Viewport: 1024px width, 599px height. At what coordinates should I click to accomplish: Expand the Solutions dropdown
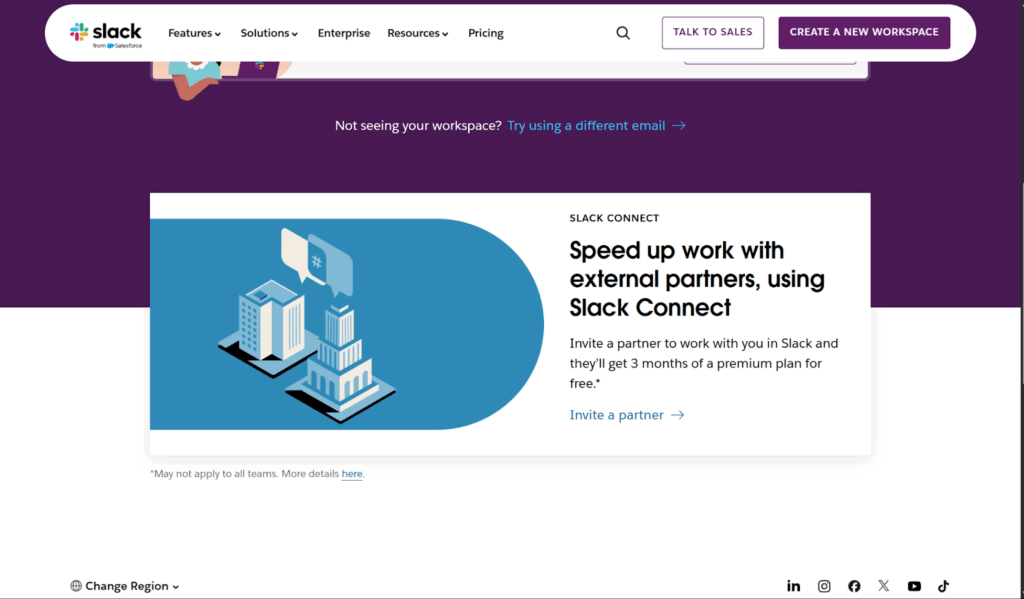(269, 33)
